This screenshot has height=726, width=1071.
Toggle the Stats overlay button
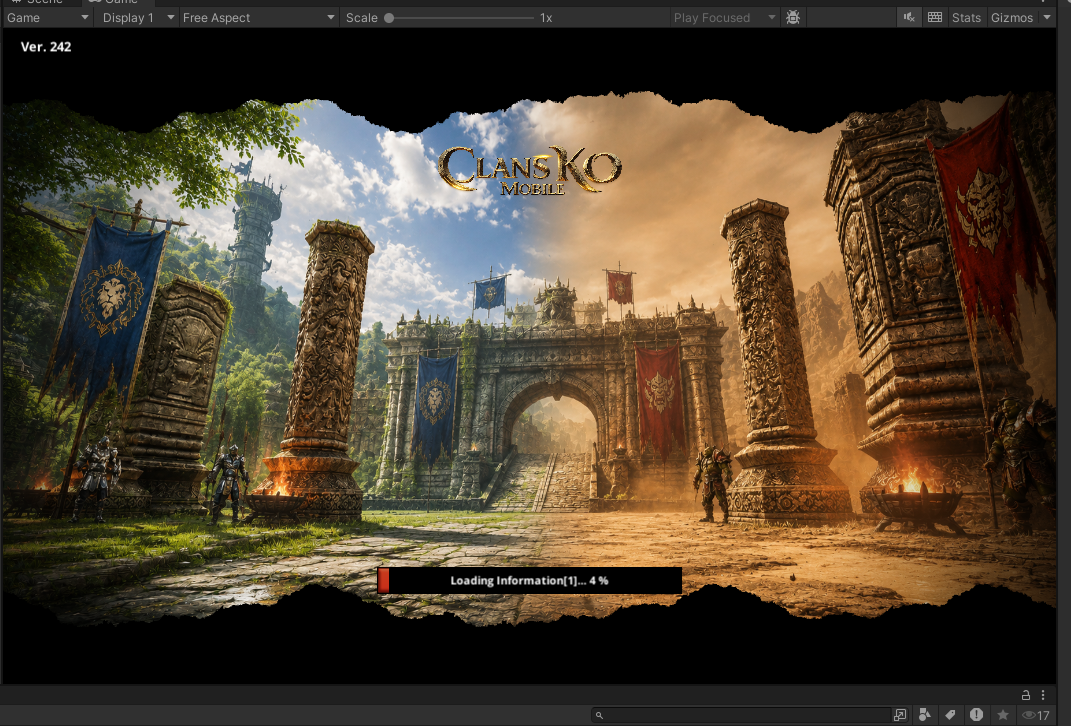pyautogui.click(x=966, y=18)
